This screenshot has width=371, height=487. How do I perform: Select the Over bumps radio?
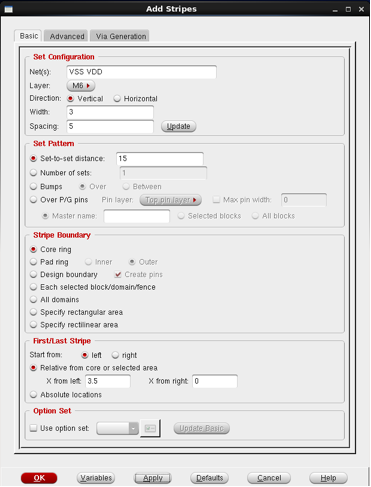[82, 187]
